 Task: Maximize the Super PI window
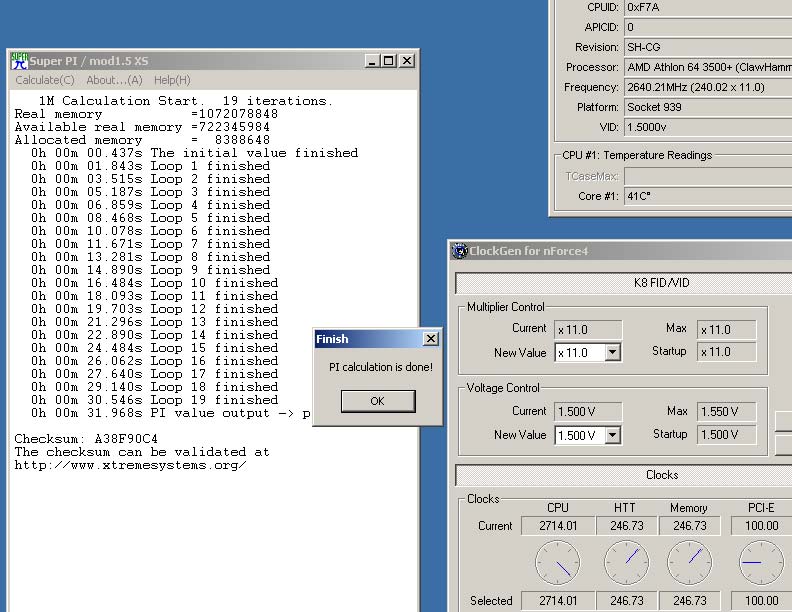pyautogui.click(x=389, y=61)
